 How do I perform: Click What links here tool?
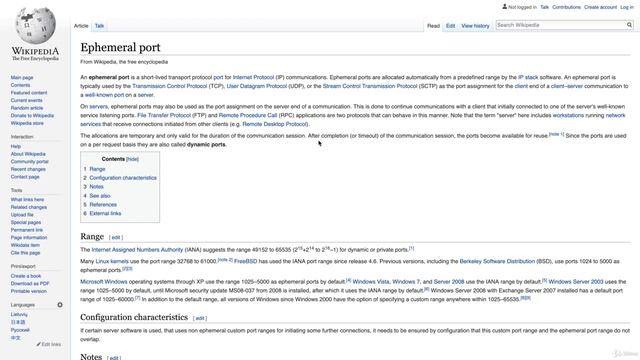coord(27,200)
